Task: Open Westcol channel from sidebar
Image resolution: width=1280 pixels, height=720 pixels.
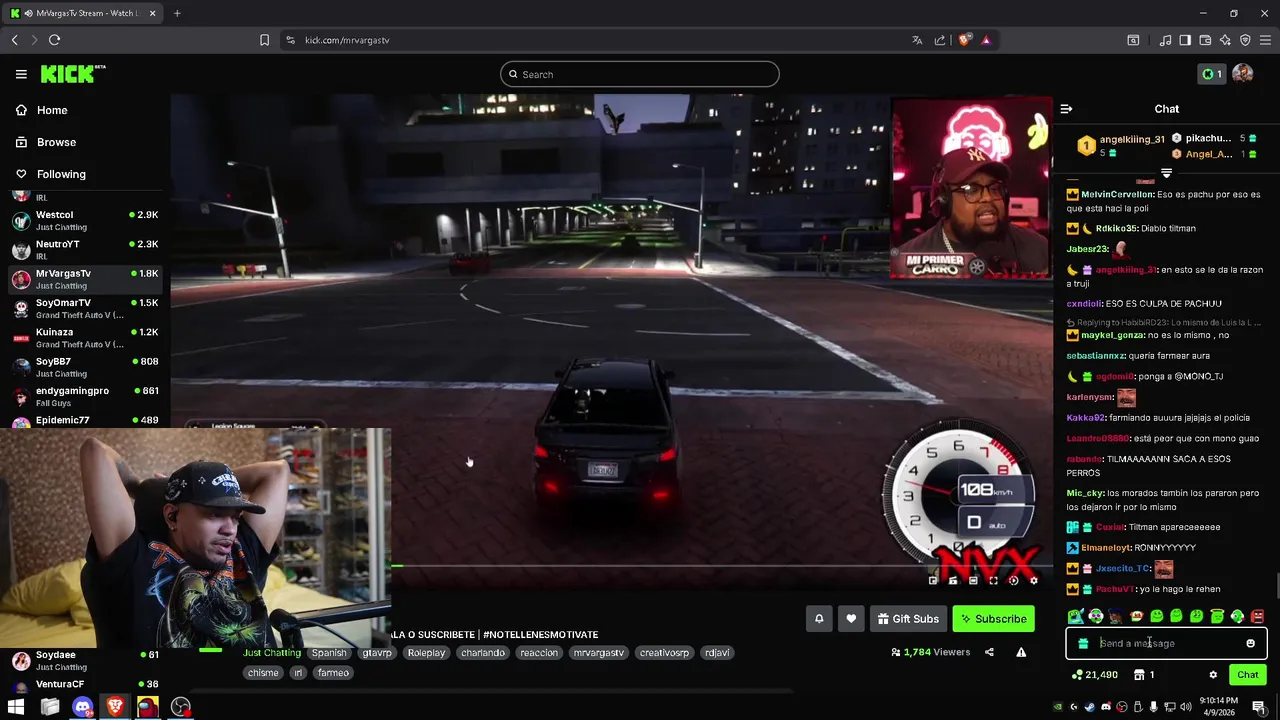Action: coord(85,221)
